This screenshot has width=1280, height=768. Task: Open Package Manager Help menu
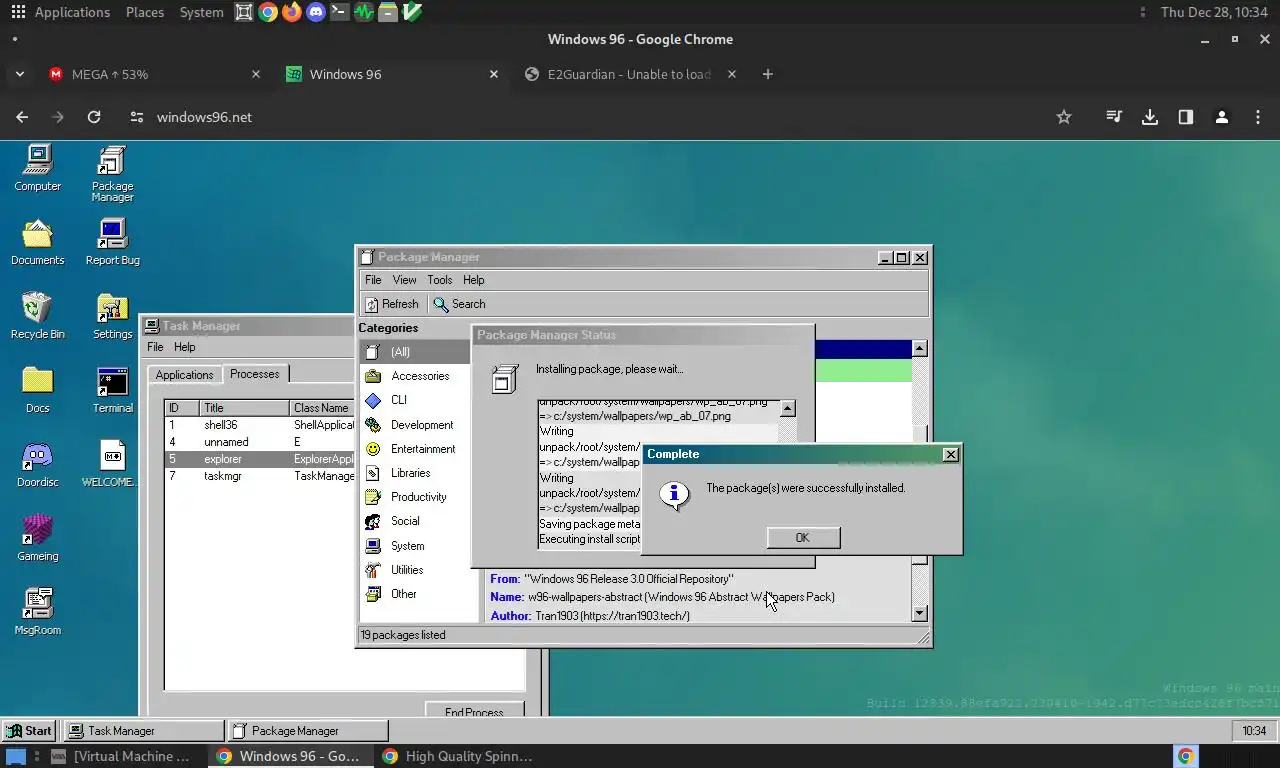(x=474, y=280)
